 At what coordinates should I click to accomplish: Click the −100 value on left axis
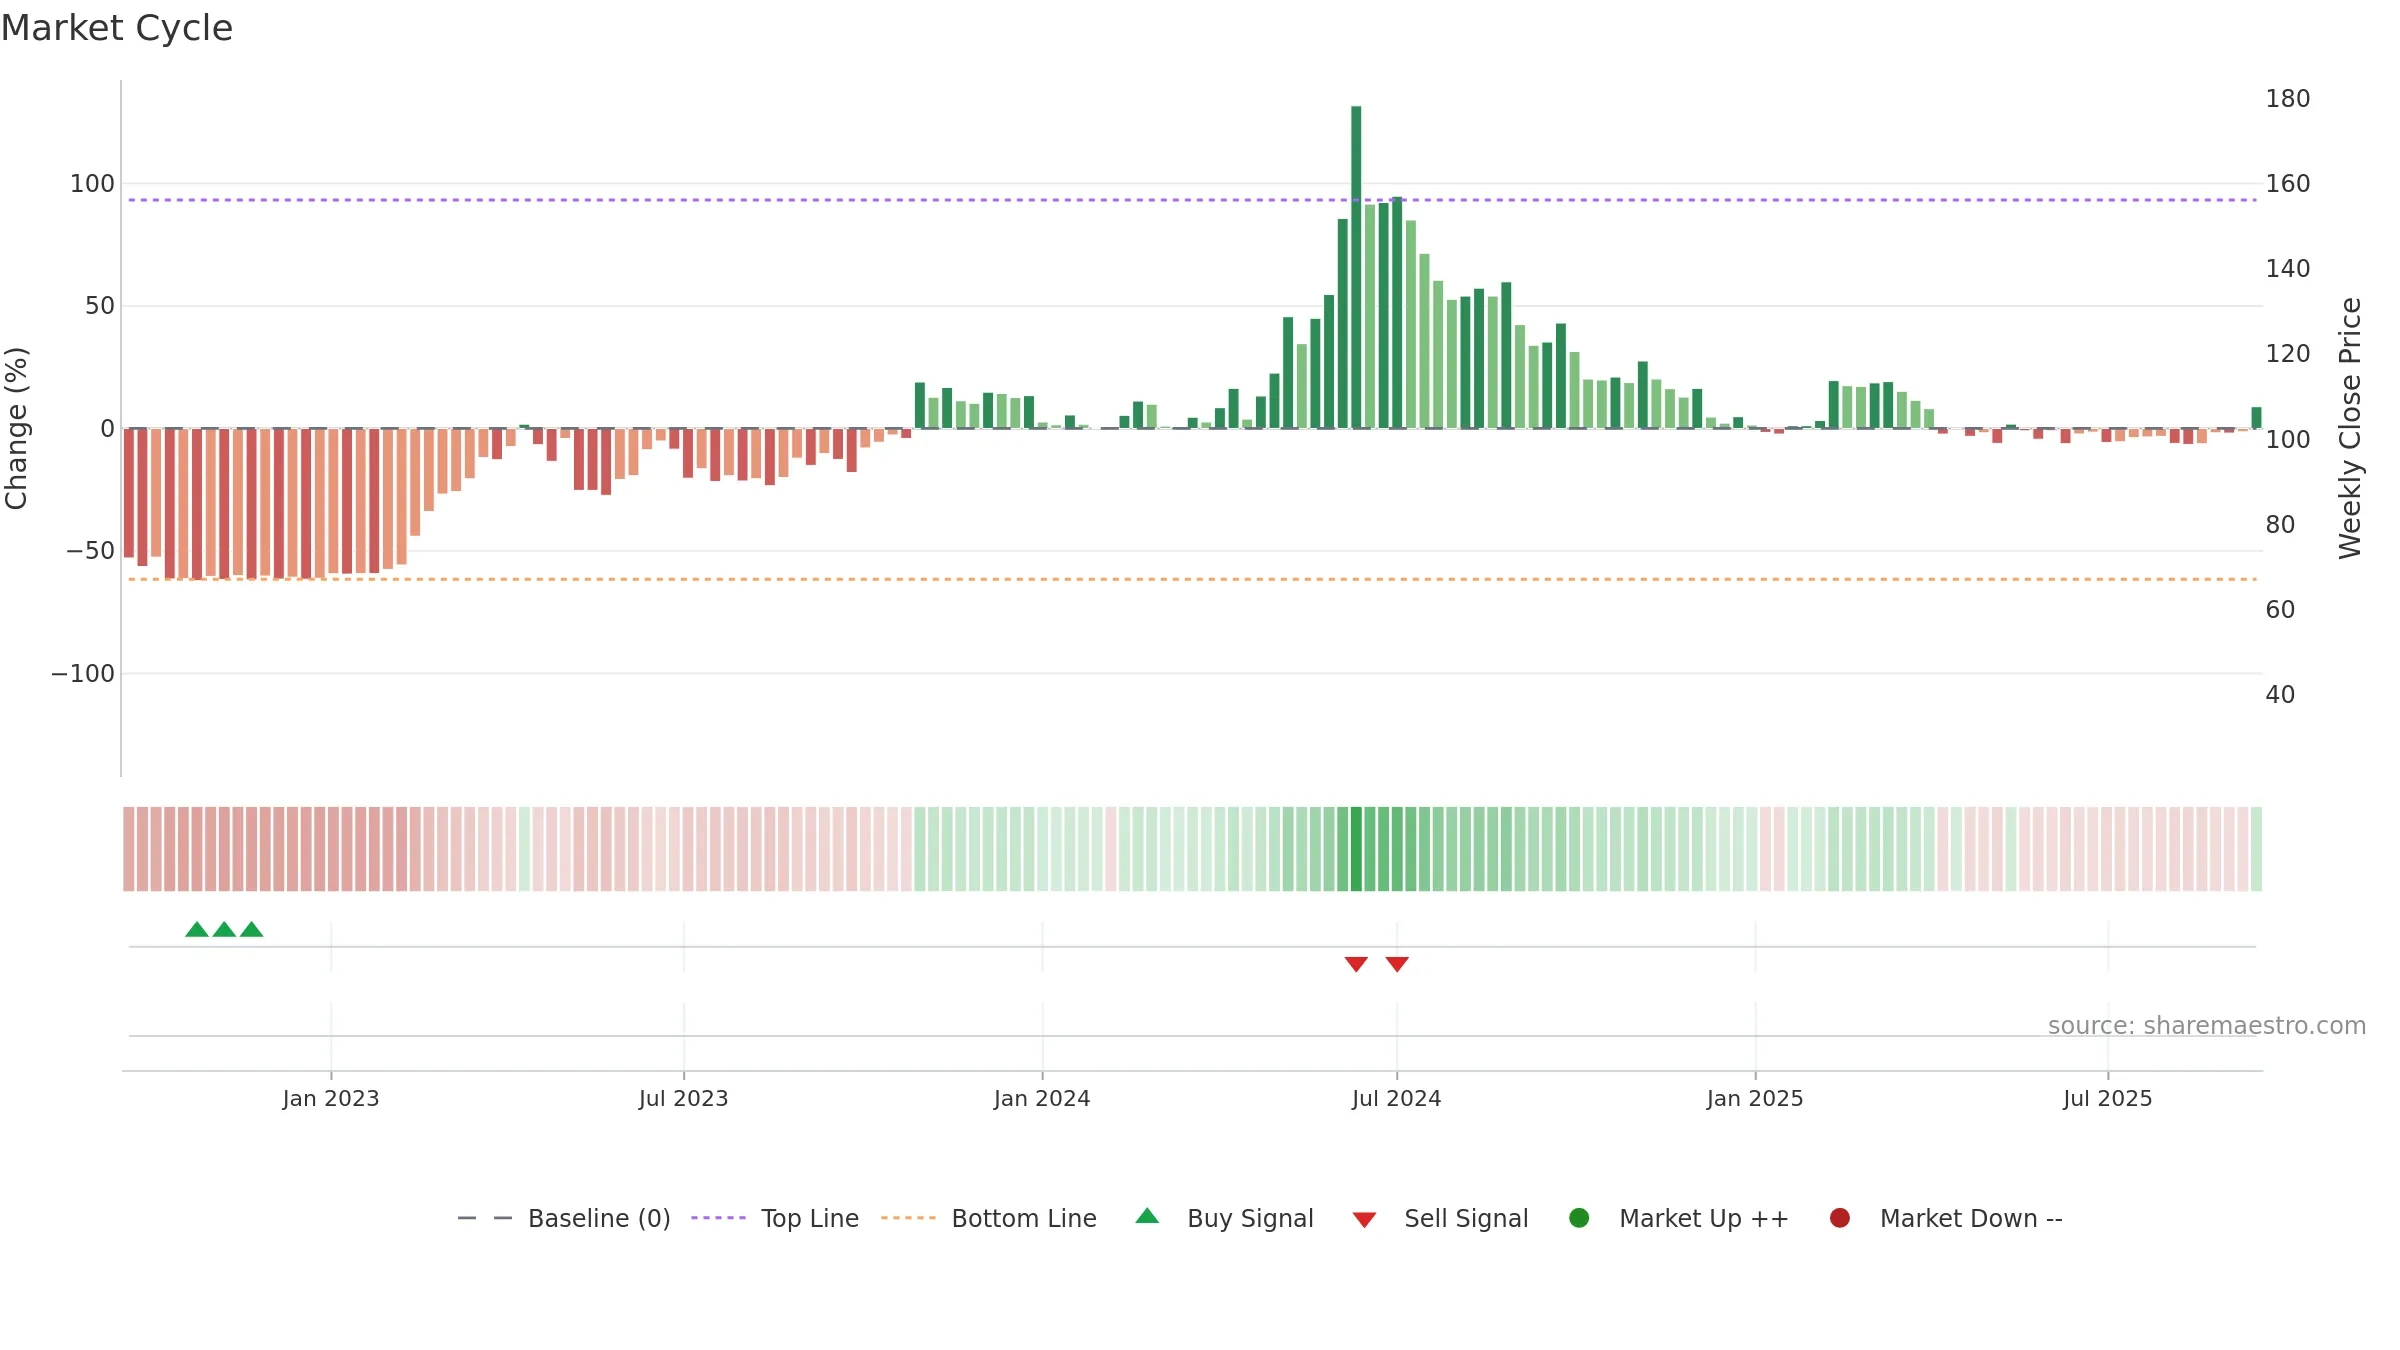[x=83, y=674]
